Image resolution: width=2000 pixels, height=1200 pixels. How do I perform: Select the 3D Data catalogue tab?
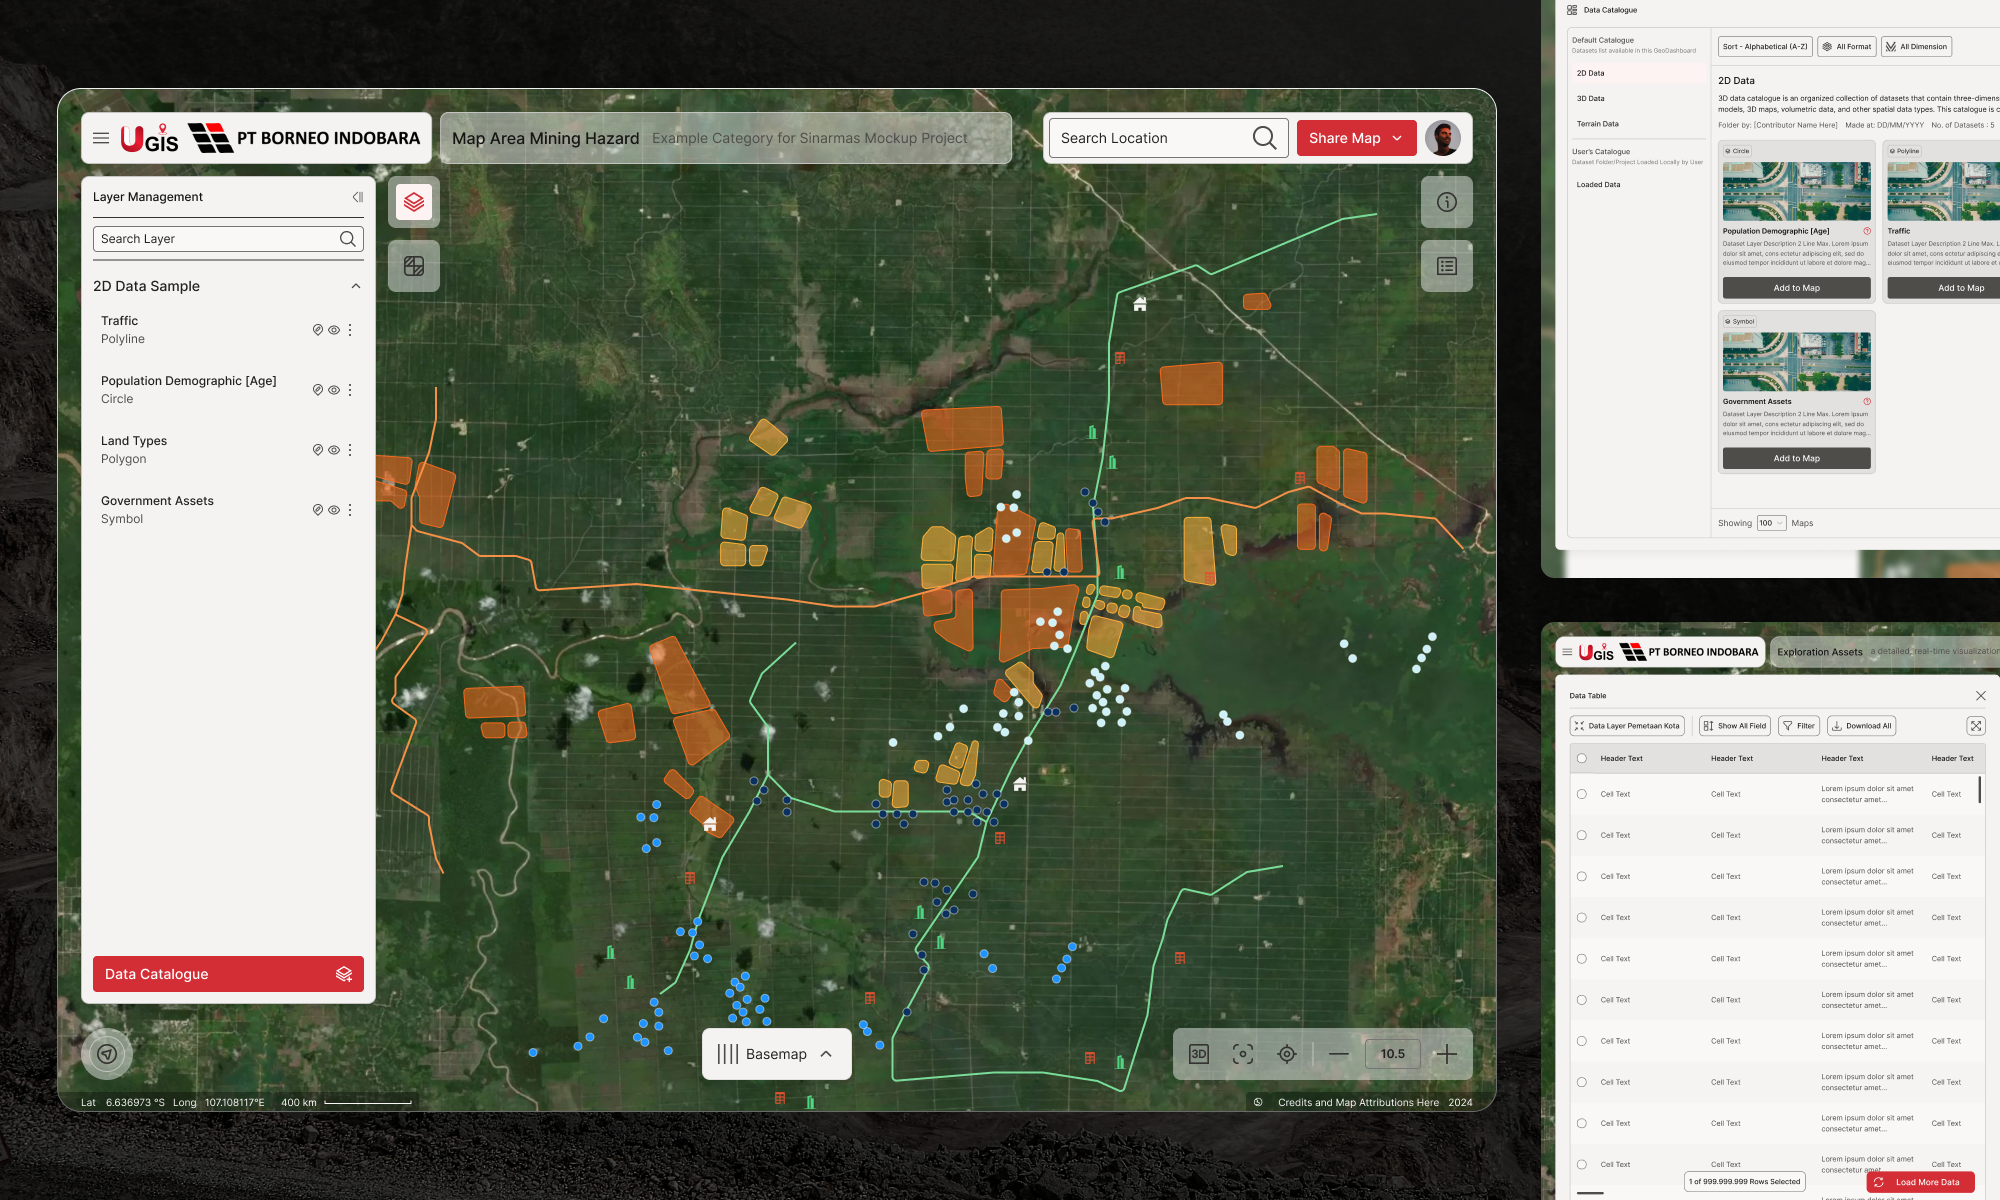(x=1591, y=98)
